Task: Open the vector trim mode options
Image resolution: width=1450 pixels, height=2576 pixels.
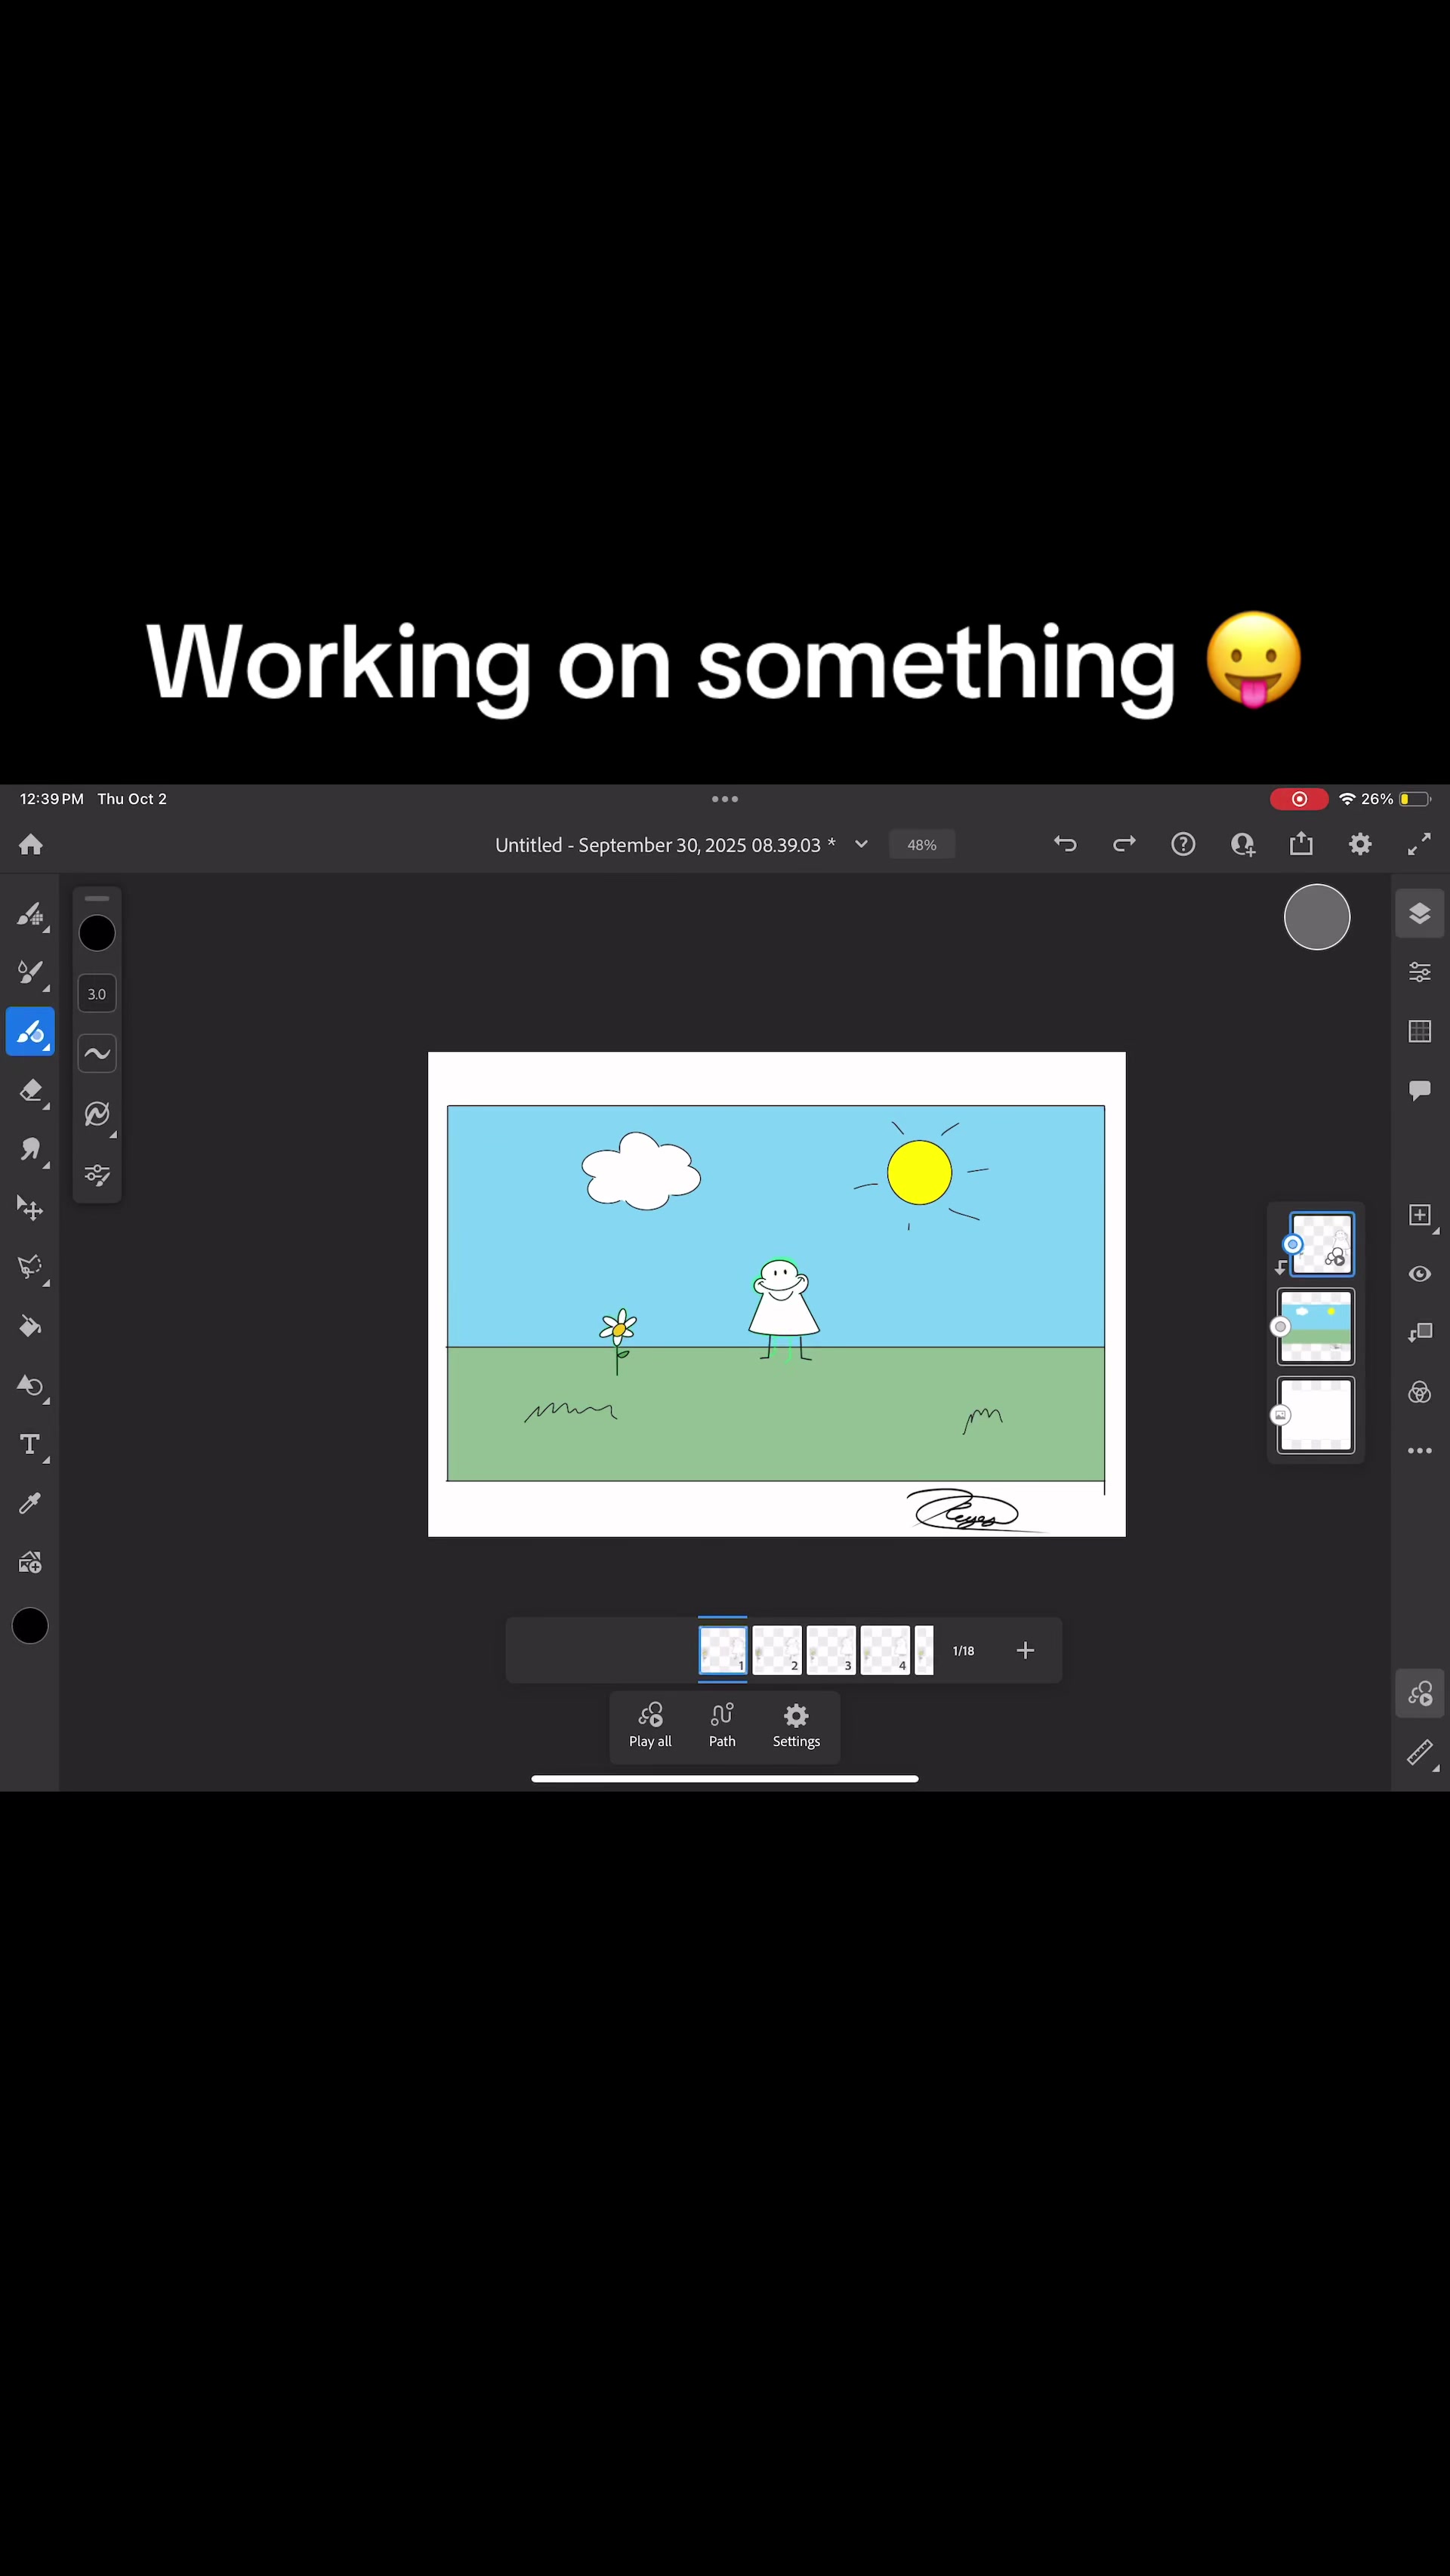Action: [97, 1114]
